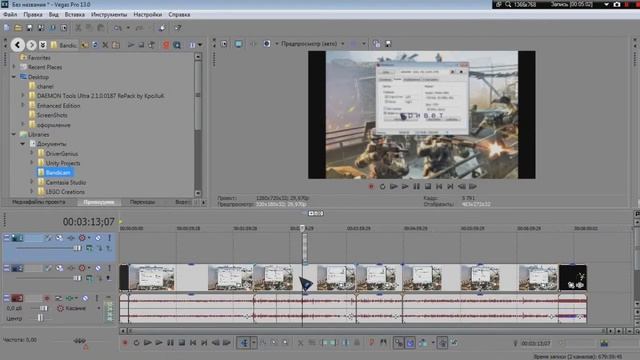This screenshot has width=640, height=360.
Task: Expand the Enhanced Edition folder
Action: [x=23, y=105]
